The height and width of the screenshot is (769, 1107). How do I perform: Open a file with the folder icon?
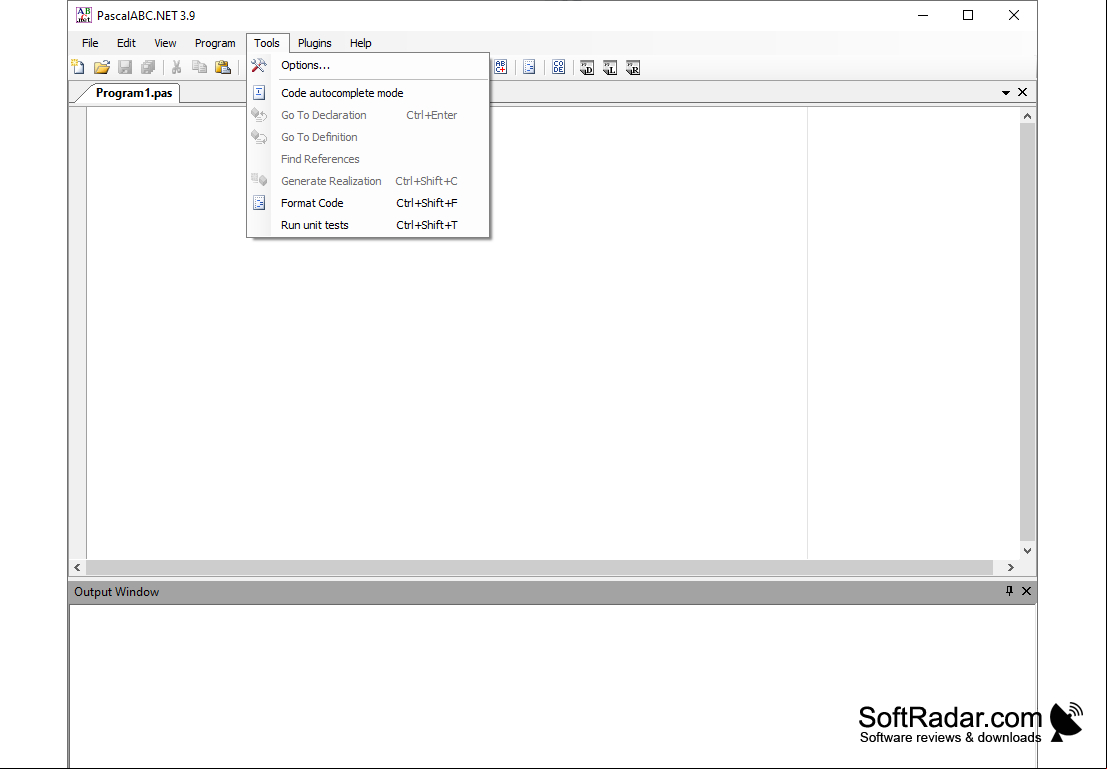pyautogui.click(x=102, y=67)
